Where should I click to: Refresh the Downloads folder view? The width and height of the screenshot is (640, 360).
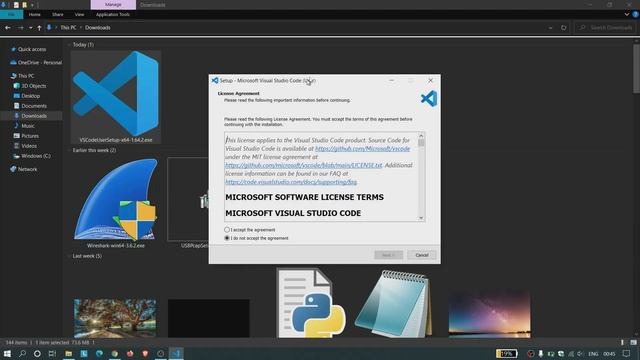[x=564, y=28]
